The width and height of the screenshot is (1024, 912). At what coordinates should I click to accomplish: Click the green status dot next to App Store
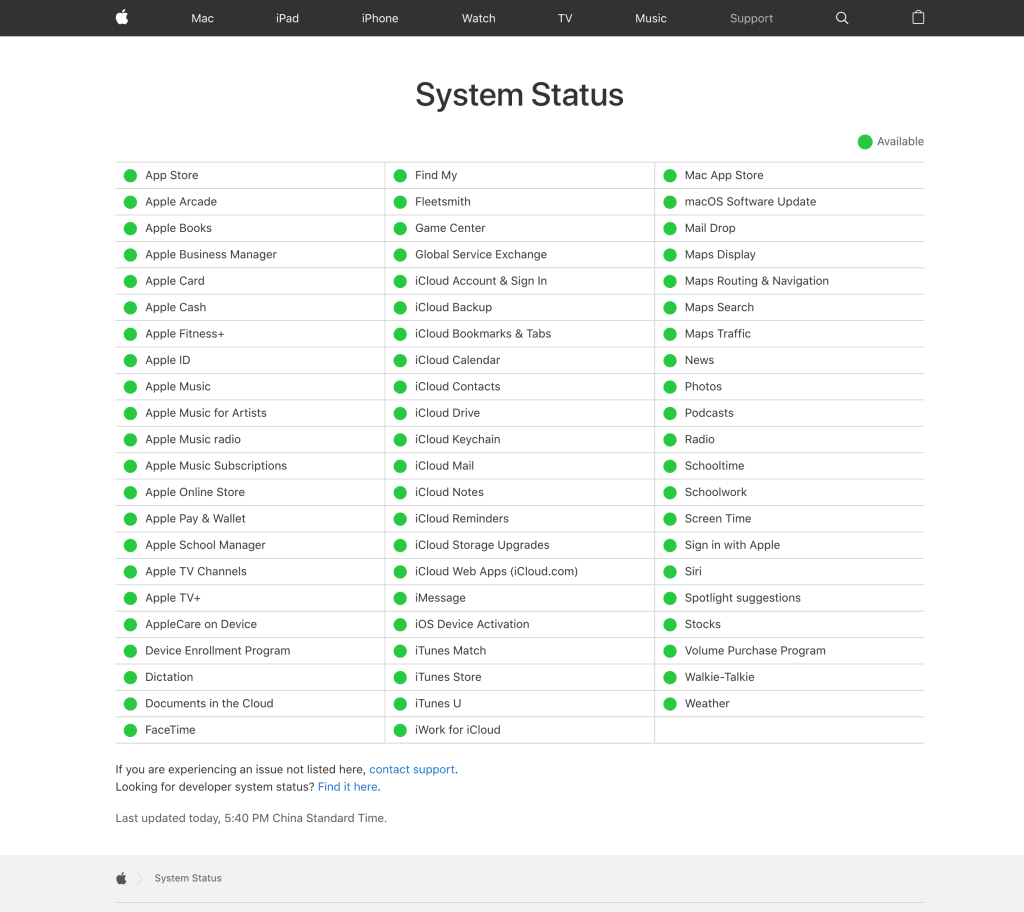click(130, 175)
